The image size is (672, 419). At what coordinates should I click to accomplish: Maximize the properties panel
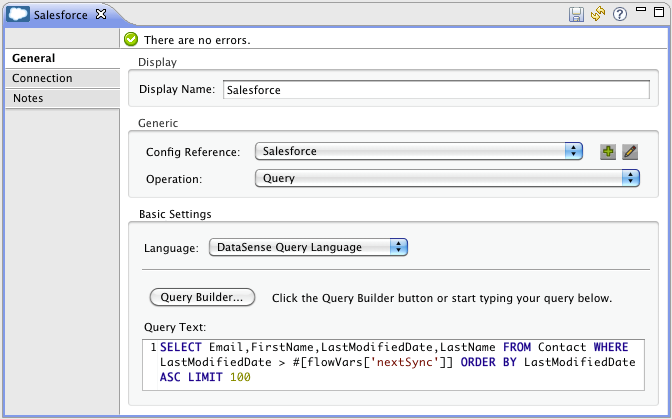[x=657, y=13]
